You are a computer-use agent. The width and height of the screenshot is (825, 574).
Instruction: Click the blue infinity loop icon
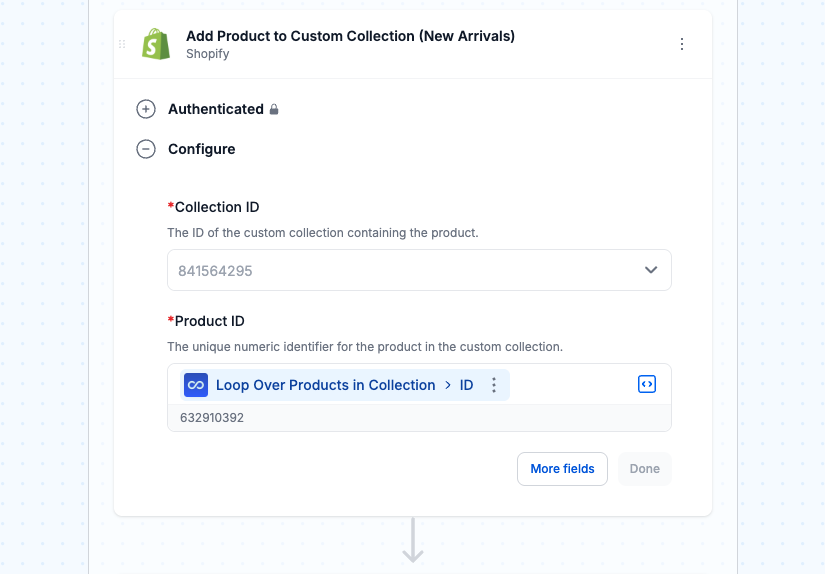196,385
